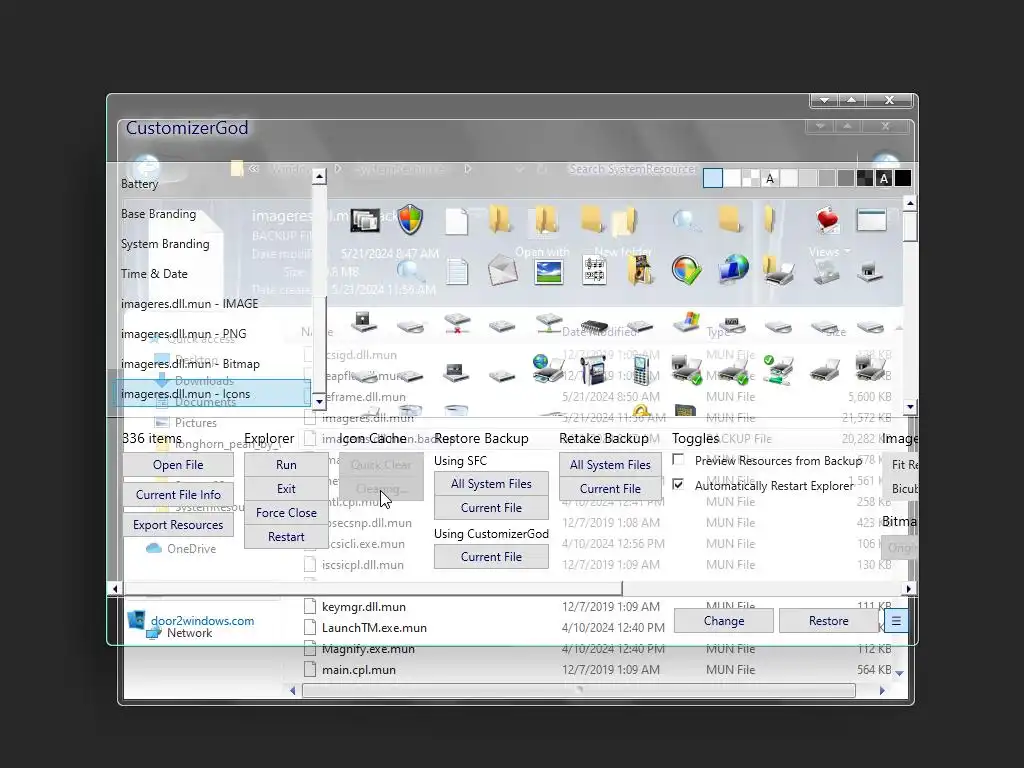Select the blank document icon
This screenshot has height=768, width=1024.
456,221
